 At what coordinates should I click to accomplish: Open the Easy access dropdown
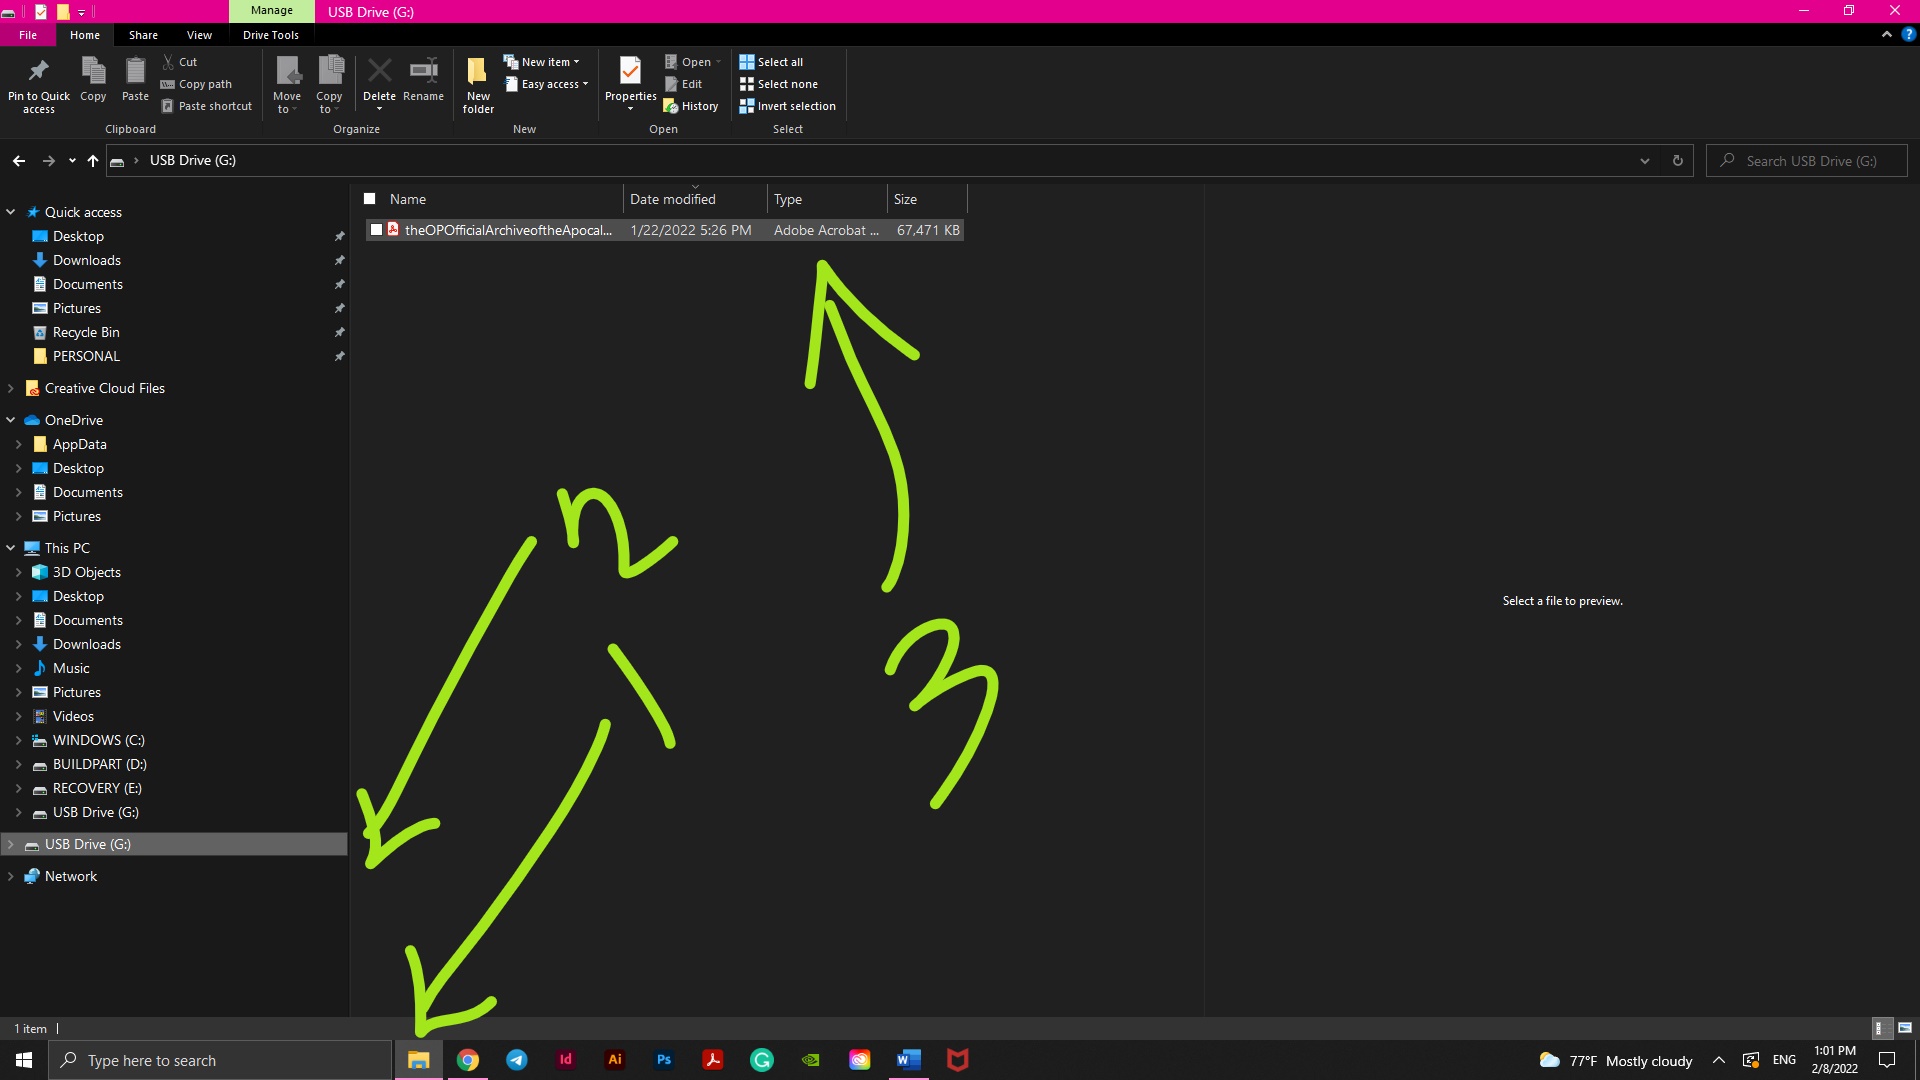pos(547,84)
